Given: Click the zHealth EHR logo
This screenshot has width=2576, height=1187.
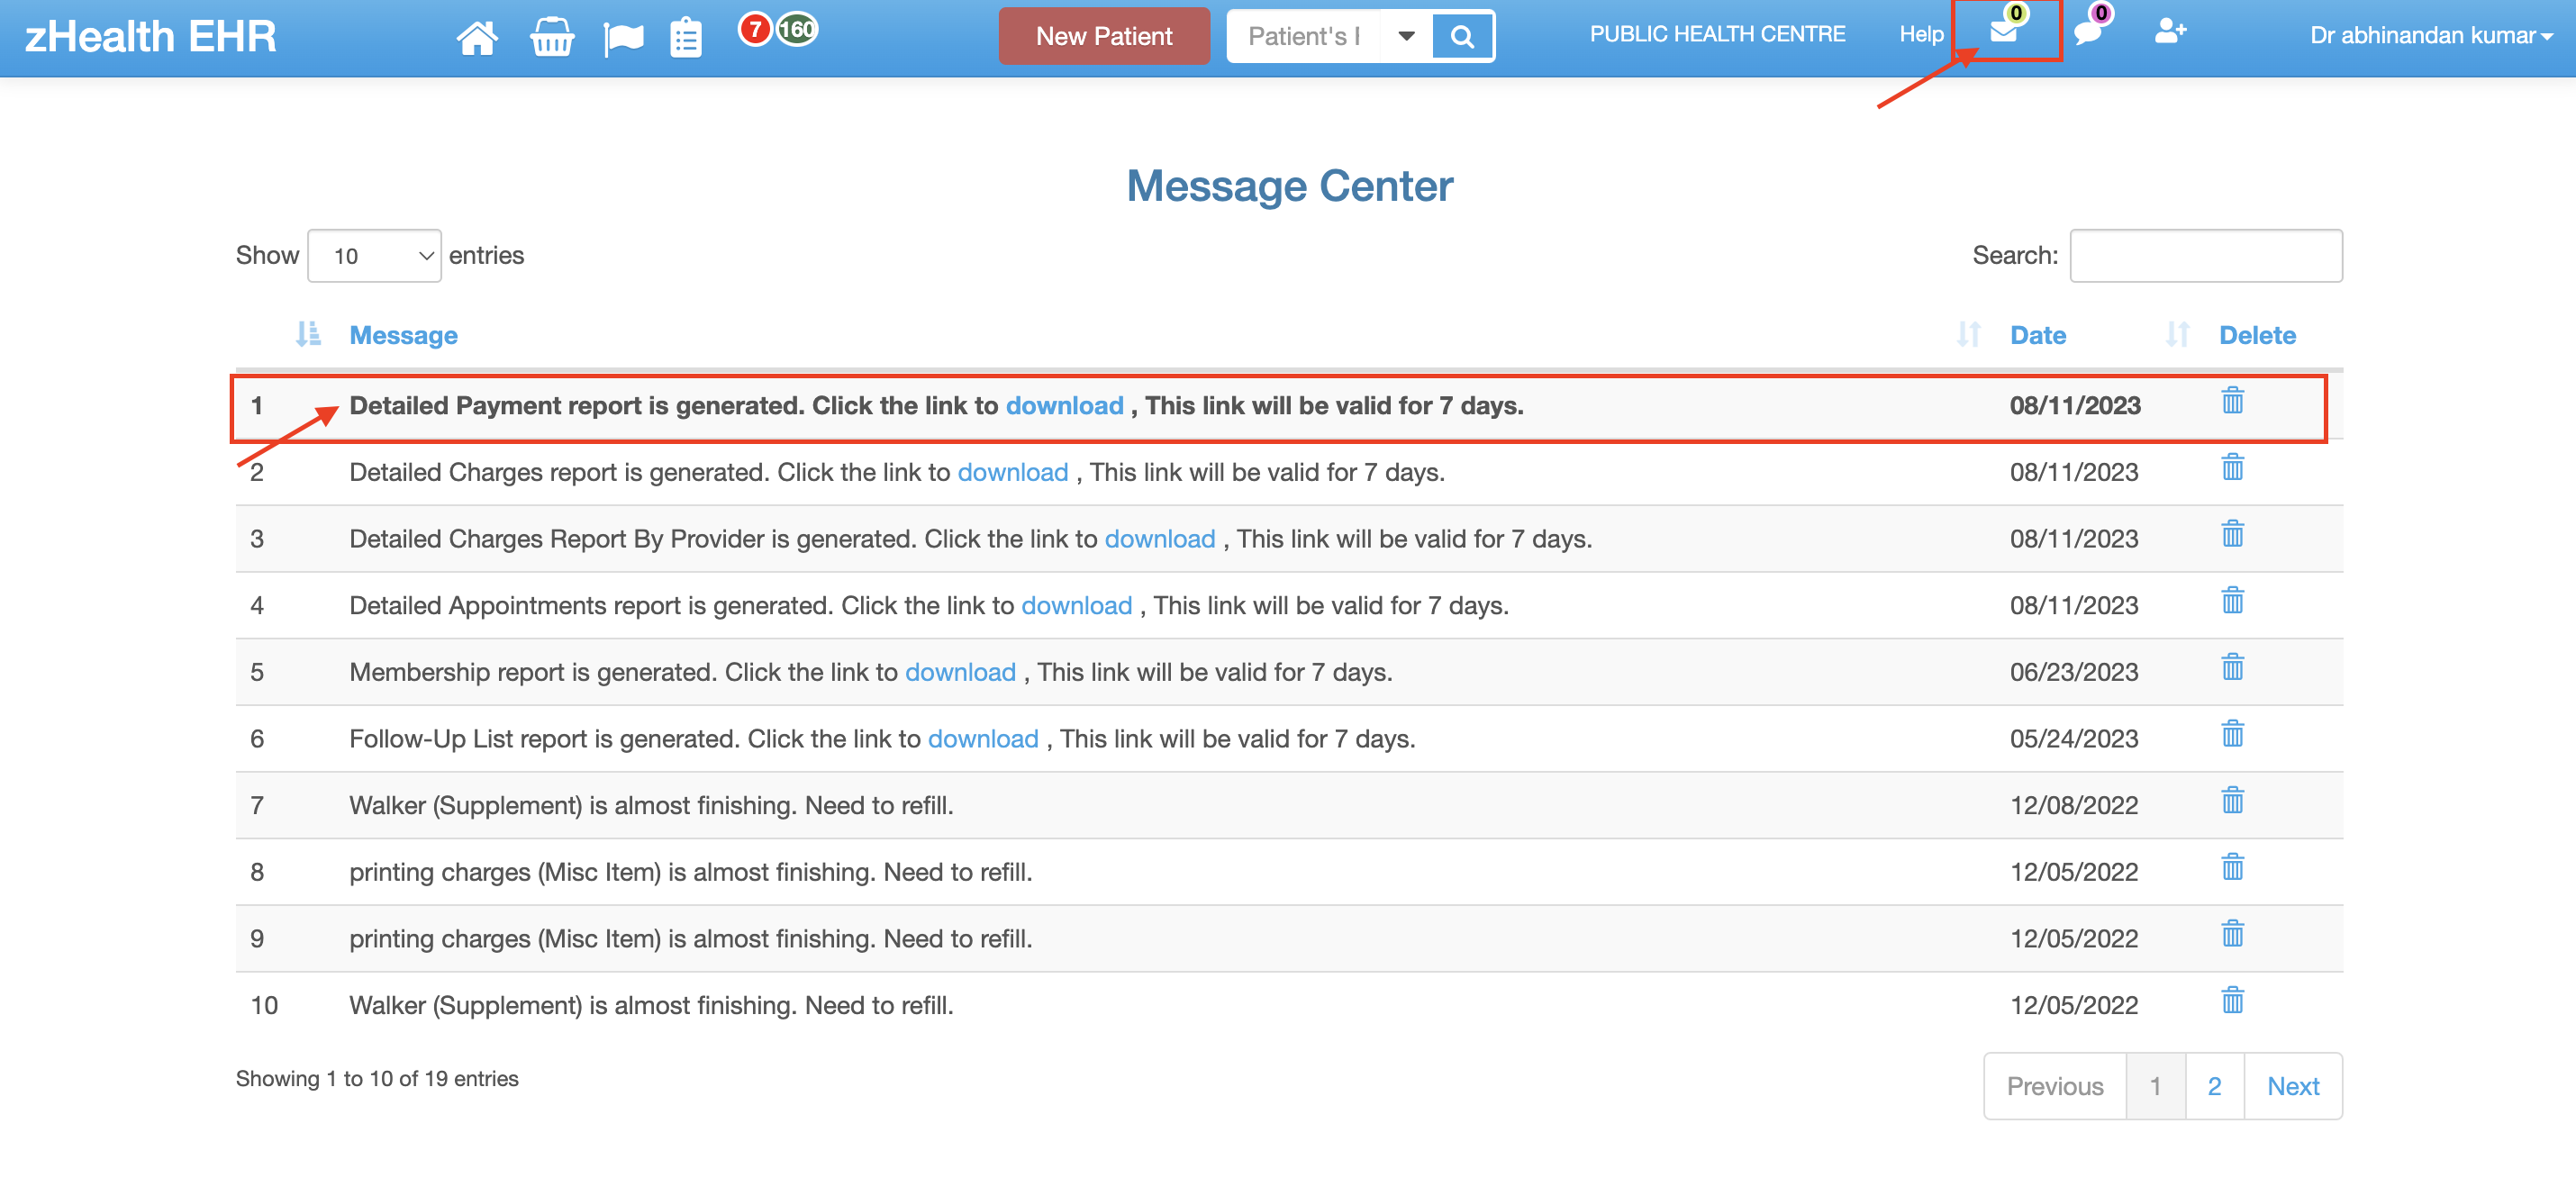Looking at the screenshot, I should click(150, 37).
